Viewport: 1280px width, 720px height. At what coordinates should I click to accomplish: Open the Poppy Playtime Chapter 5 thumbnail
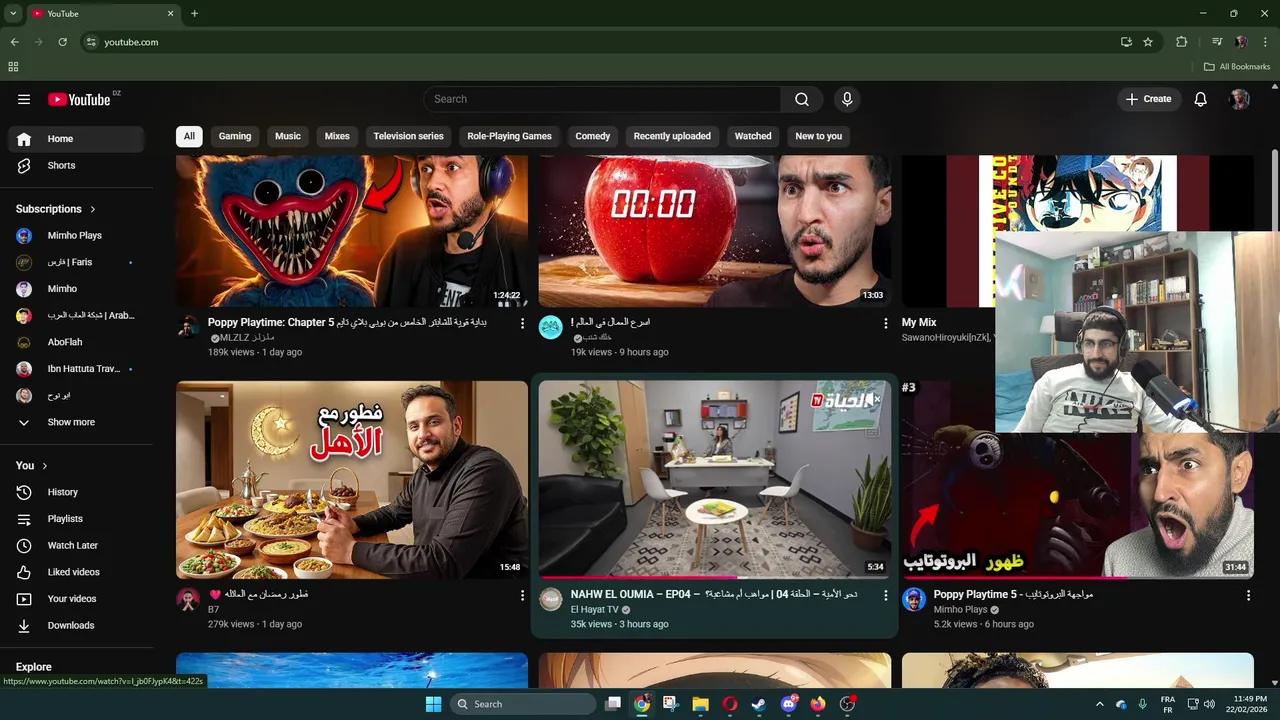pos(352,231)
